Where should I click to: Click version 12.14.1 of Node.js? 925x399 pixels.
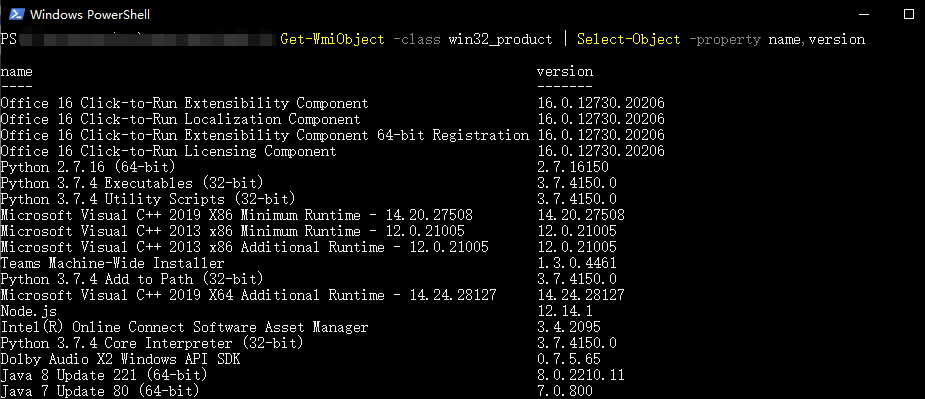pyautogui.click(x=565, y=311)
